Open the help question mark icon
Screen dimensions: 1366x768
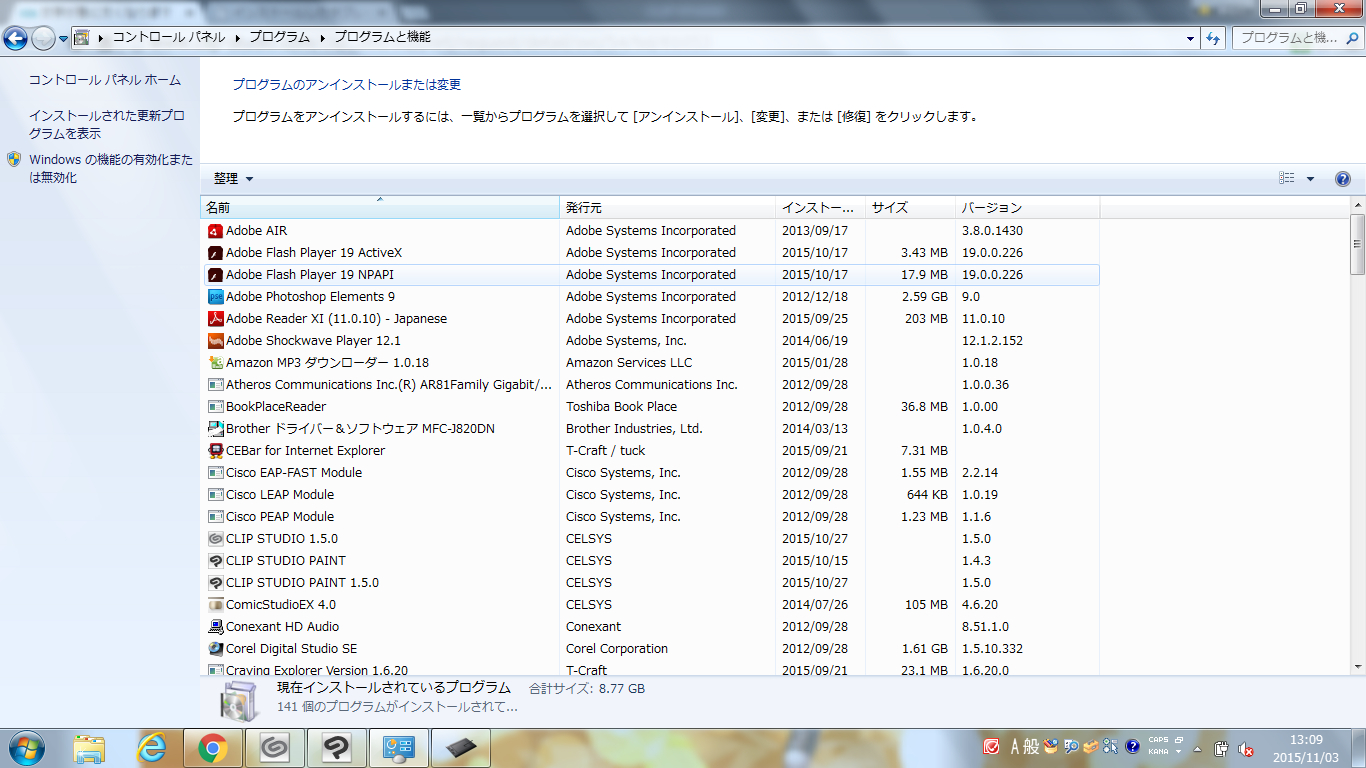click(1343, 179)
